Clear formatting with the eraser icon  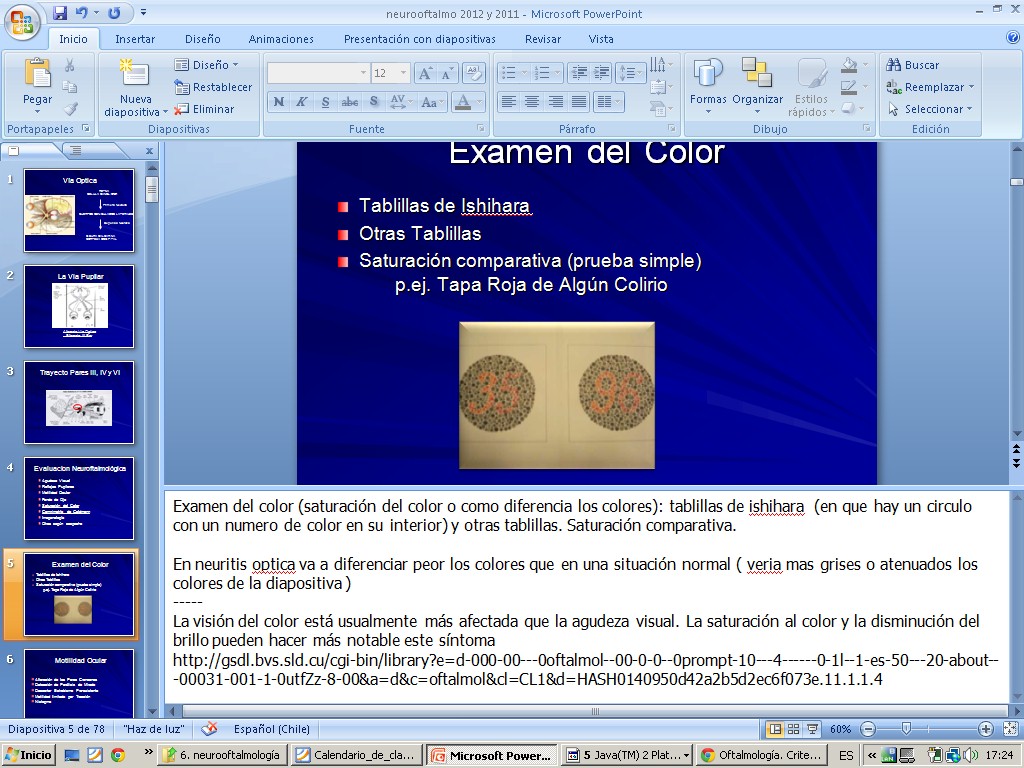tap(475, 73)
